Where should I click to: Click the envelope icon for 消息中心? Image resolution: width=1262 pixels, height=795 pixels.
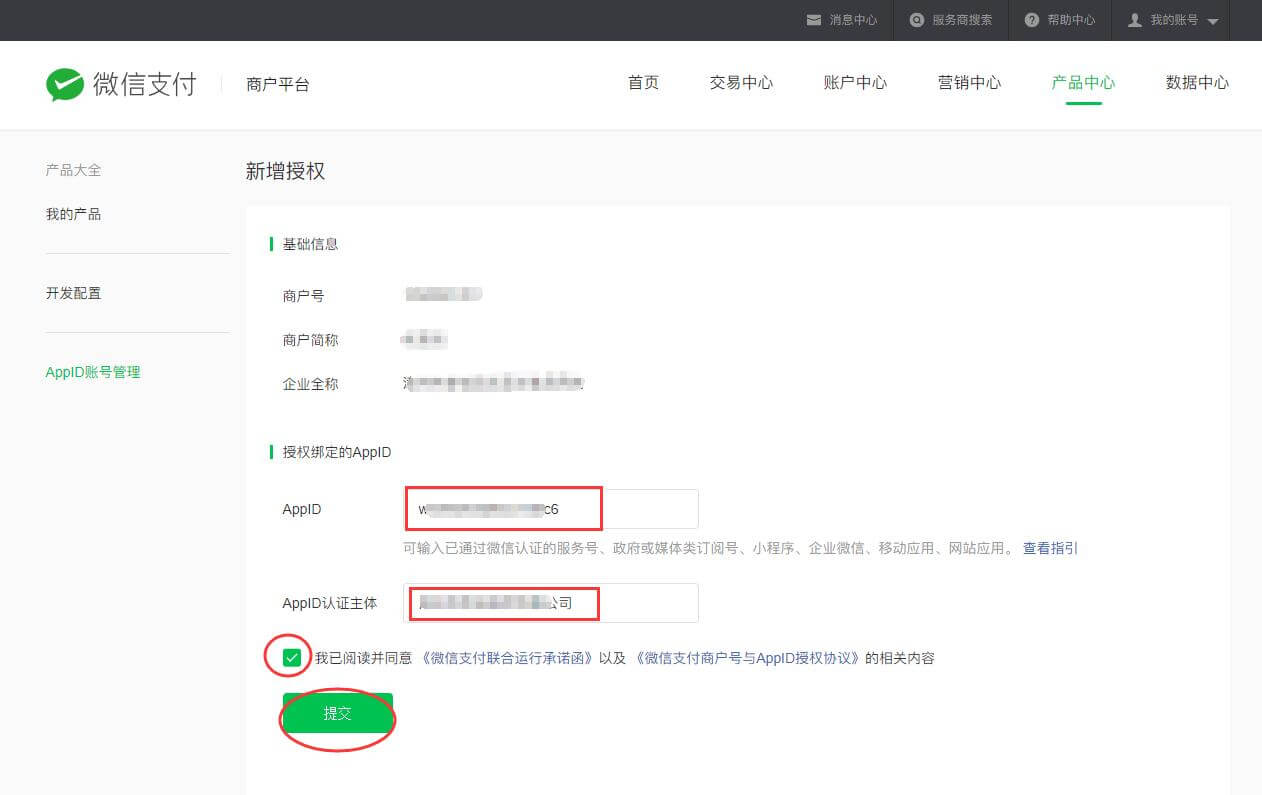tap(814, 20)
